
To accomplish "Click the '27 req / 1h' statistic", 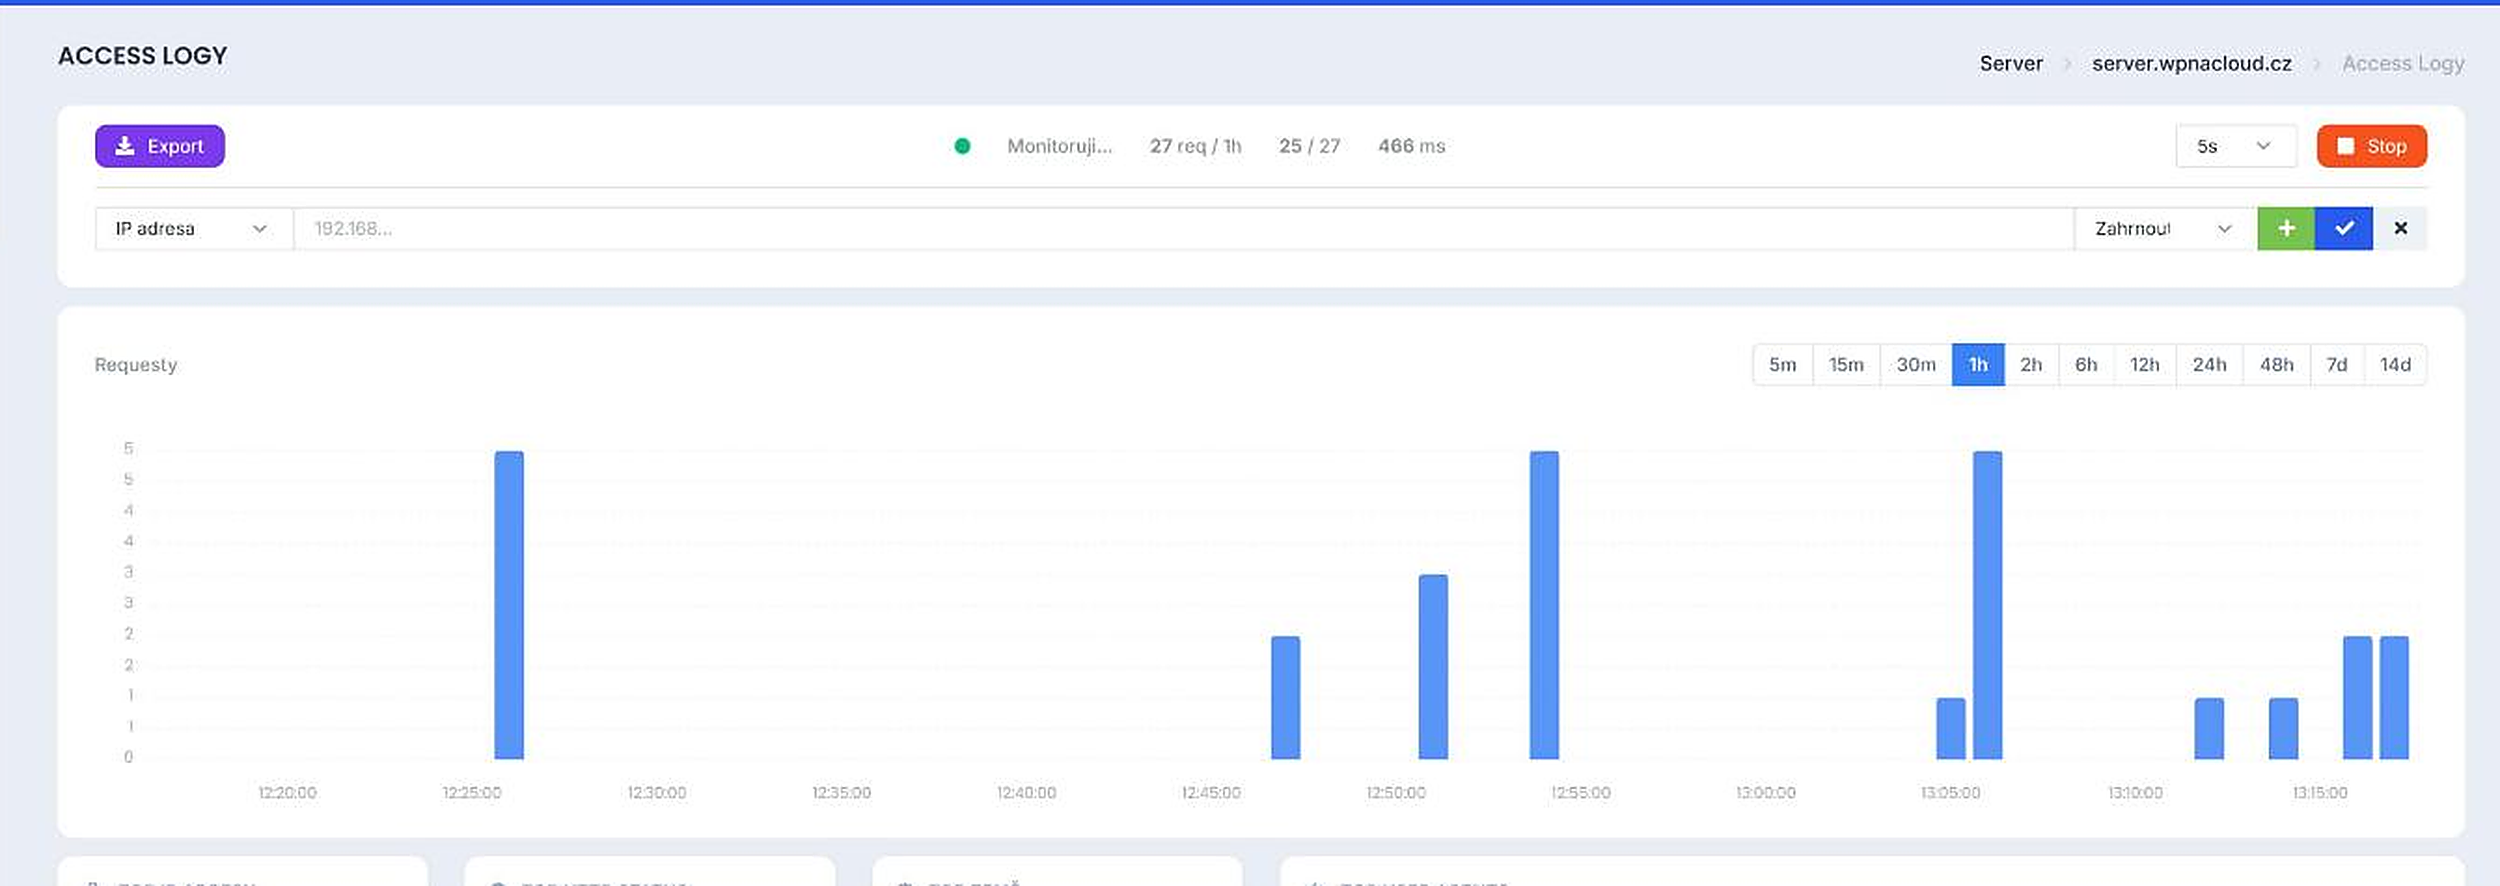I will (x=1195, y=146).
